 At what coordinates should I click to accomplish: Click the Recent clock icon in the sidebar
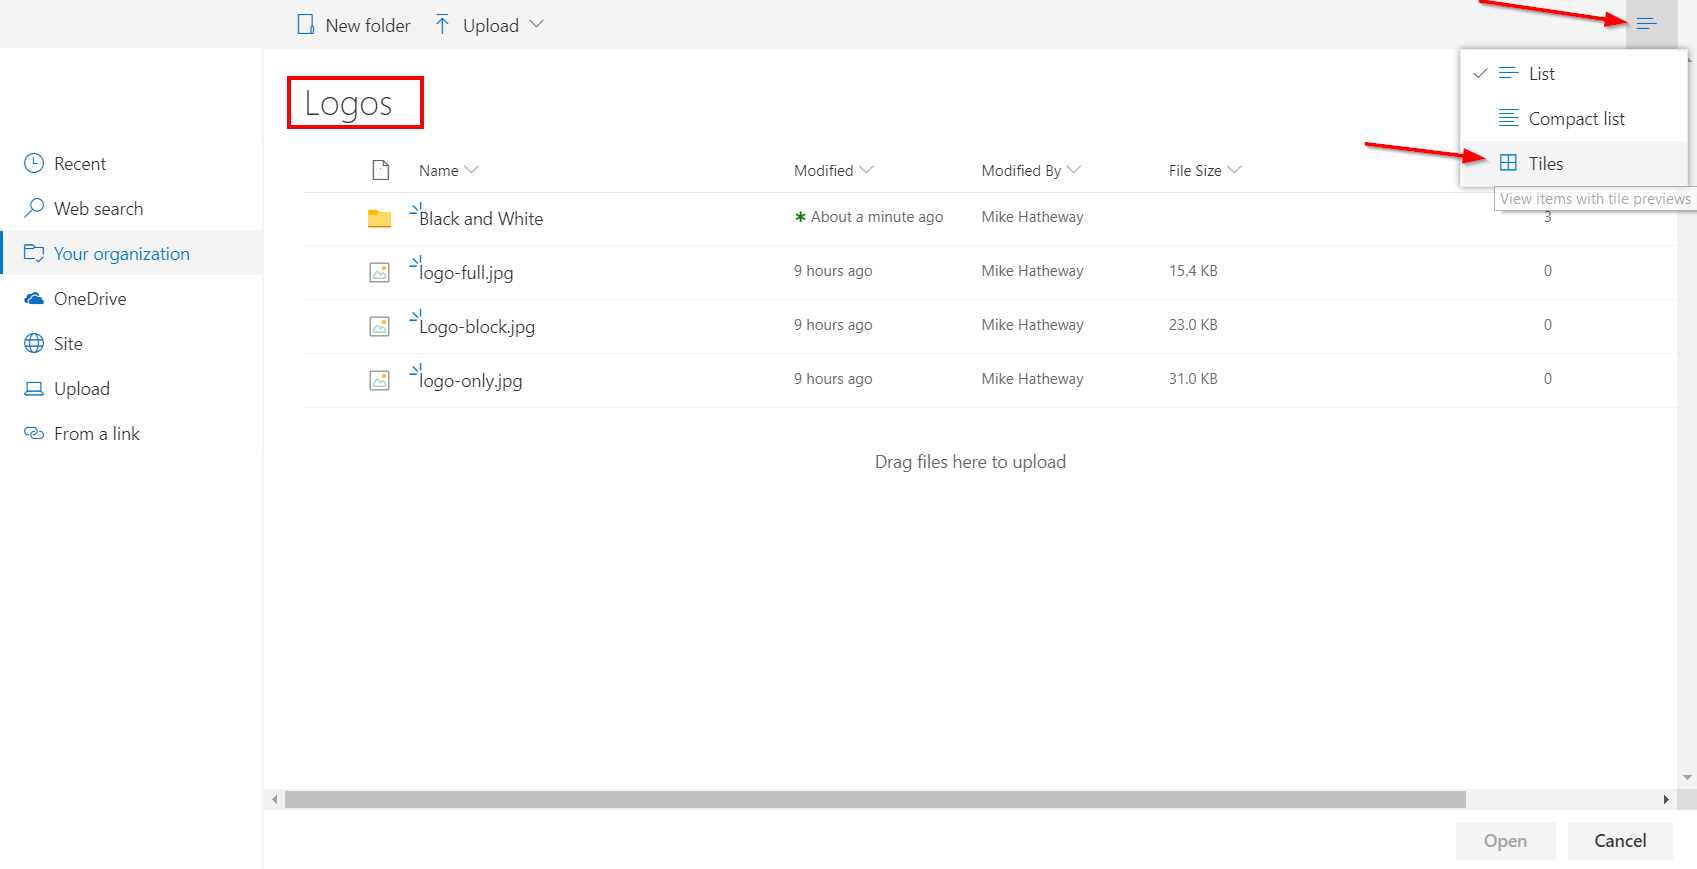click(x=34, y=163)
